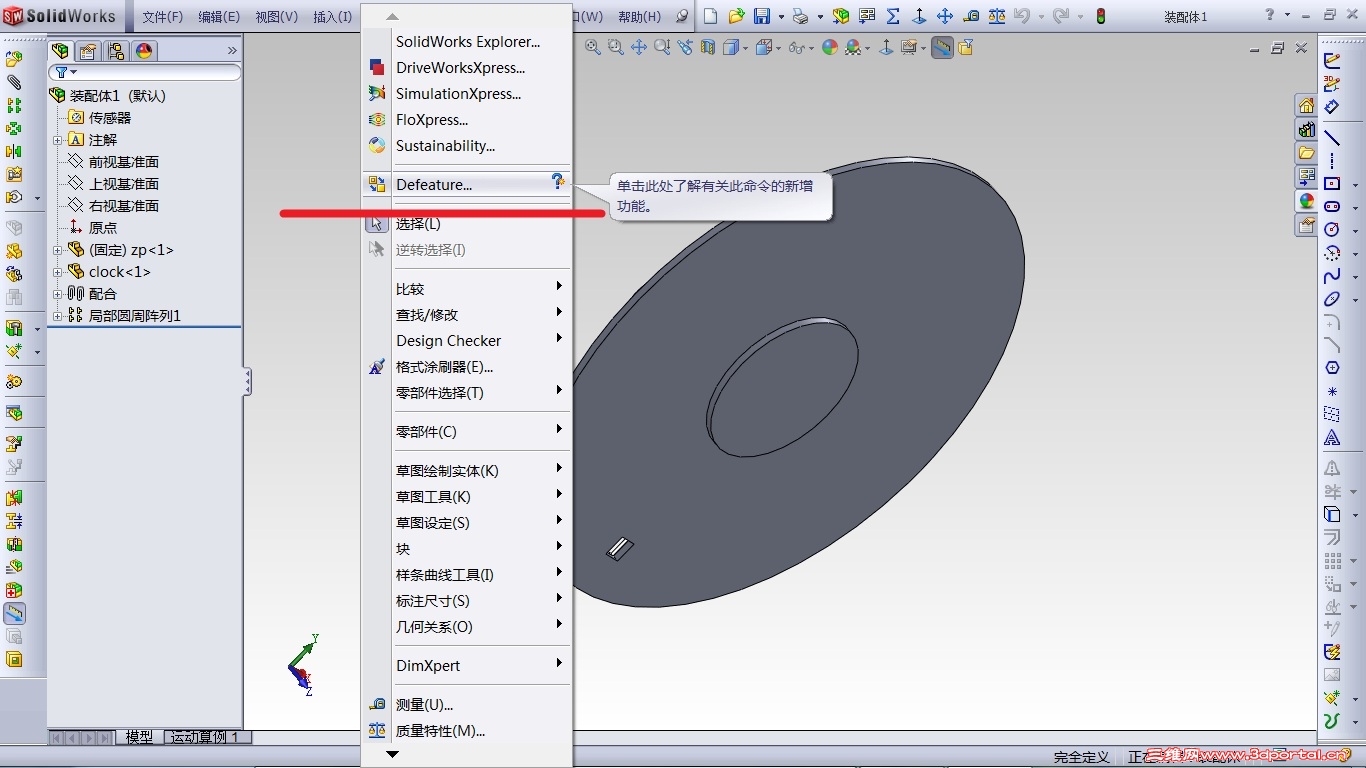Open the DimXpert submenu
Image resolution: width=1366 pixels, height=768 pixels.
click(x=467, y=666)
